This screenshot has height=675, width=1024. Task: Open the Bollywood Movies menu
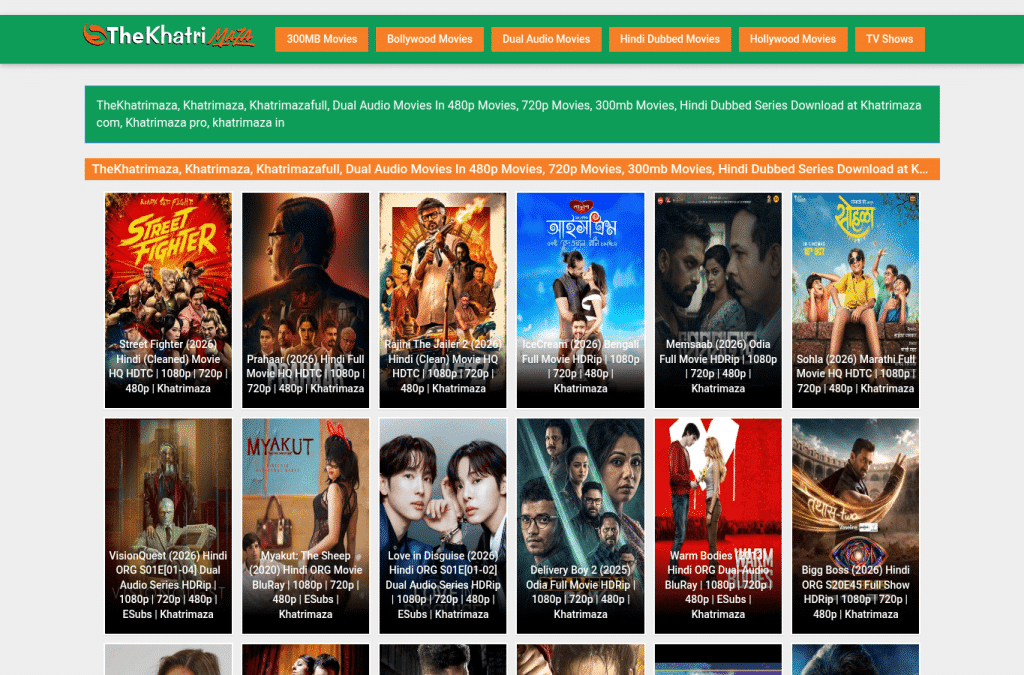pos(430,39)
